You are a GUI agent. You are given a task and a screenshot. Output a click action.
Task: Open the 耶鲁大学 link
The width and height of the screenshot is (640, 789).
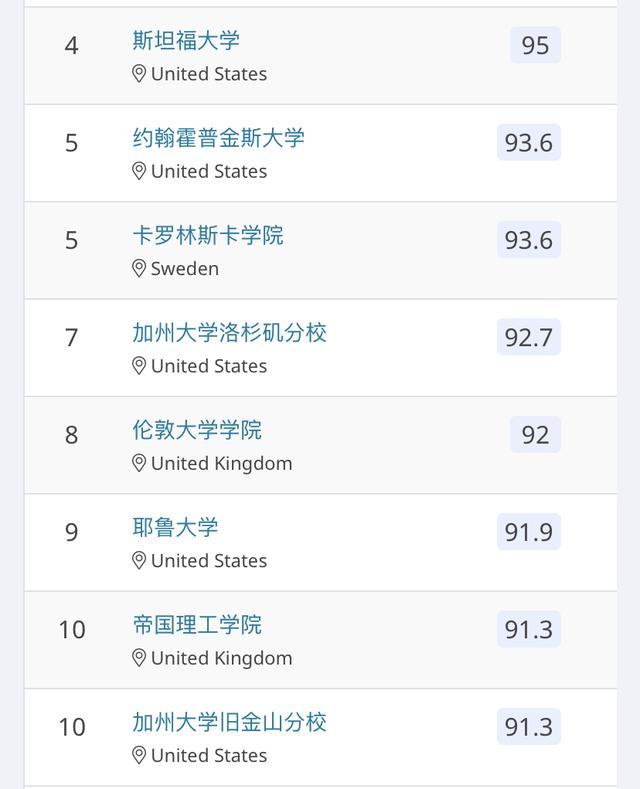click(175, 527)
